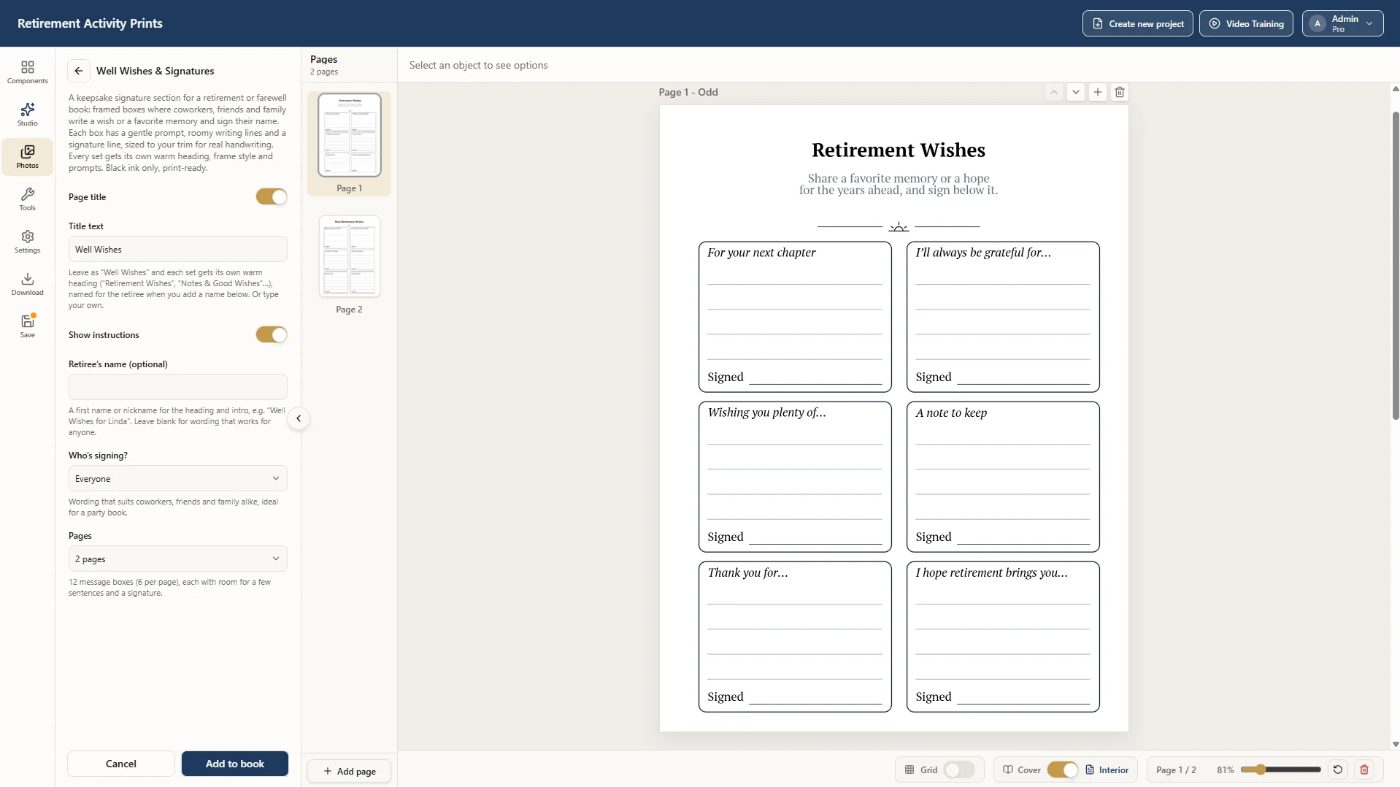Click the red trash icon in bottom bar
The width and height of the screenshot is (1400, 787).
click(1364, 770)
